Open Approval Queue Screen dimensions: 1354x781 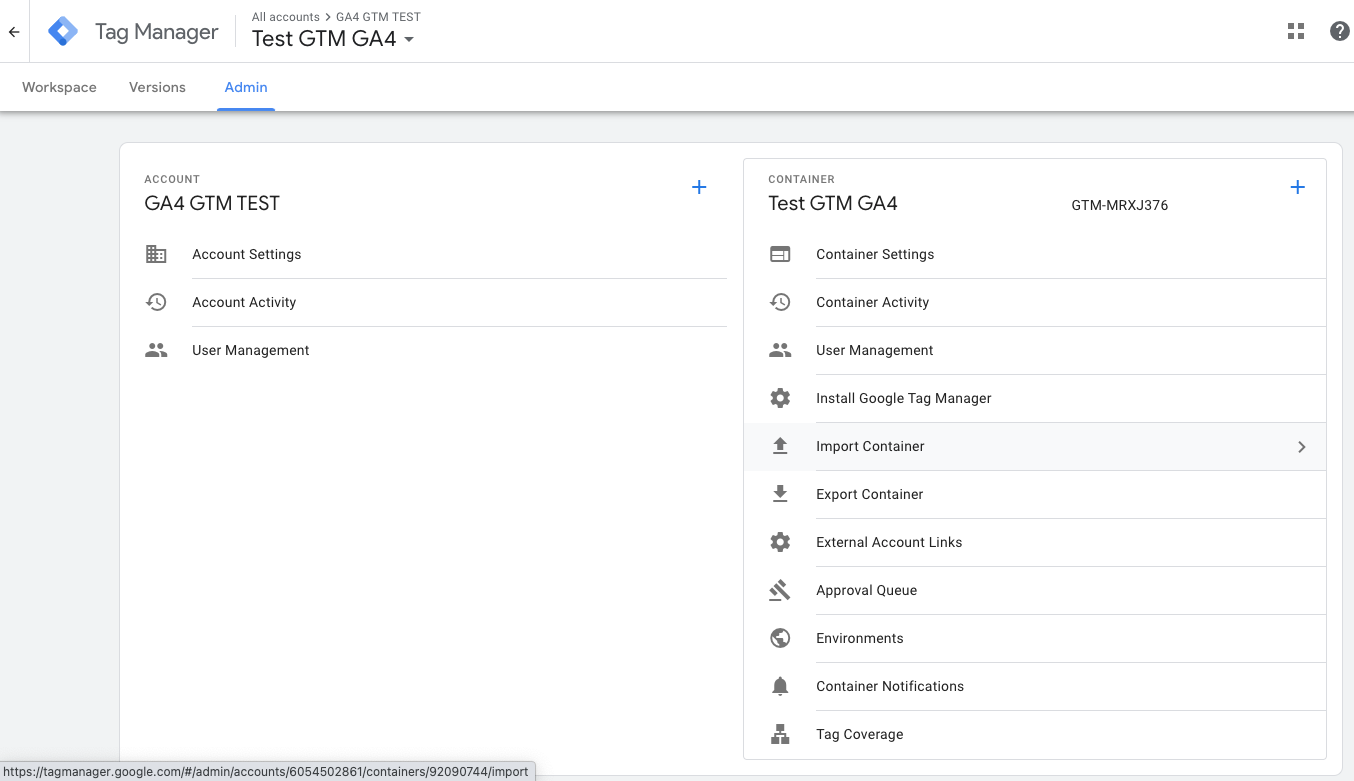[x=1035, y=590]
